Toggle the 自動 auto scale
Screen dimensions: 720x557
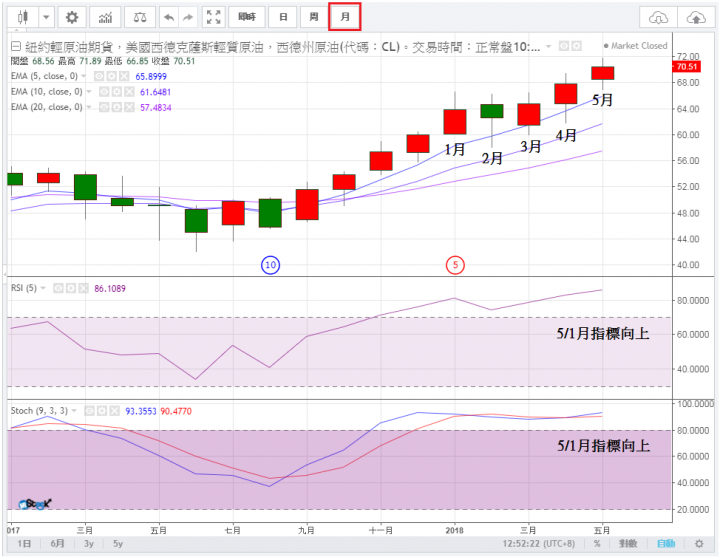tap(666, 544)
